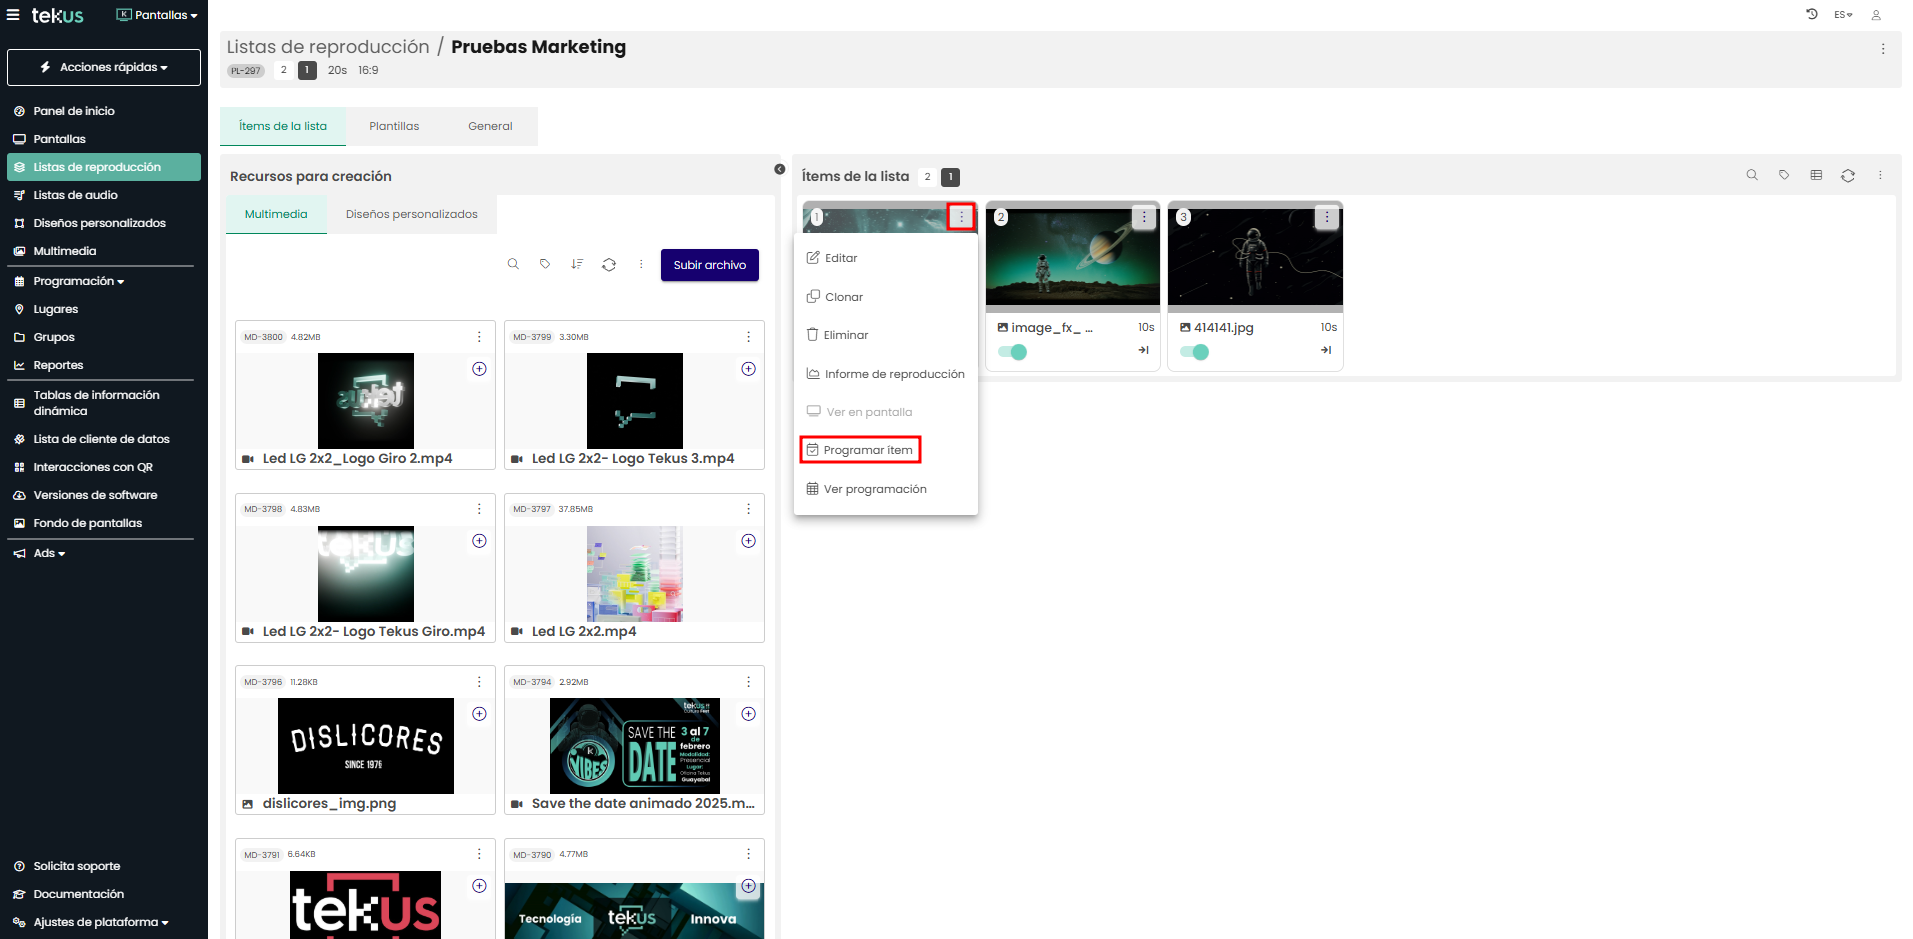Expand the Programación sidebar menu
Viewport: 1913px width, 939px height.
coord(78,281)
